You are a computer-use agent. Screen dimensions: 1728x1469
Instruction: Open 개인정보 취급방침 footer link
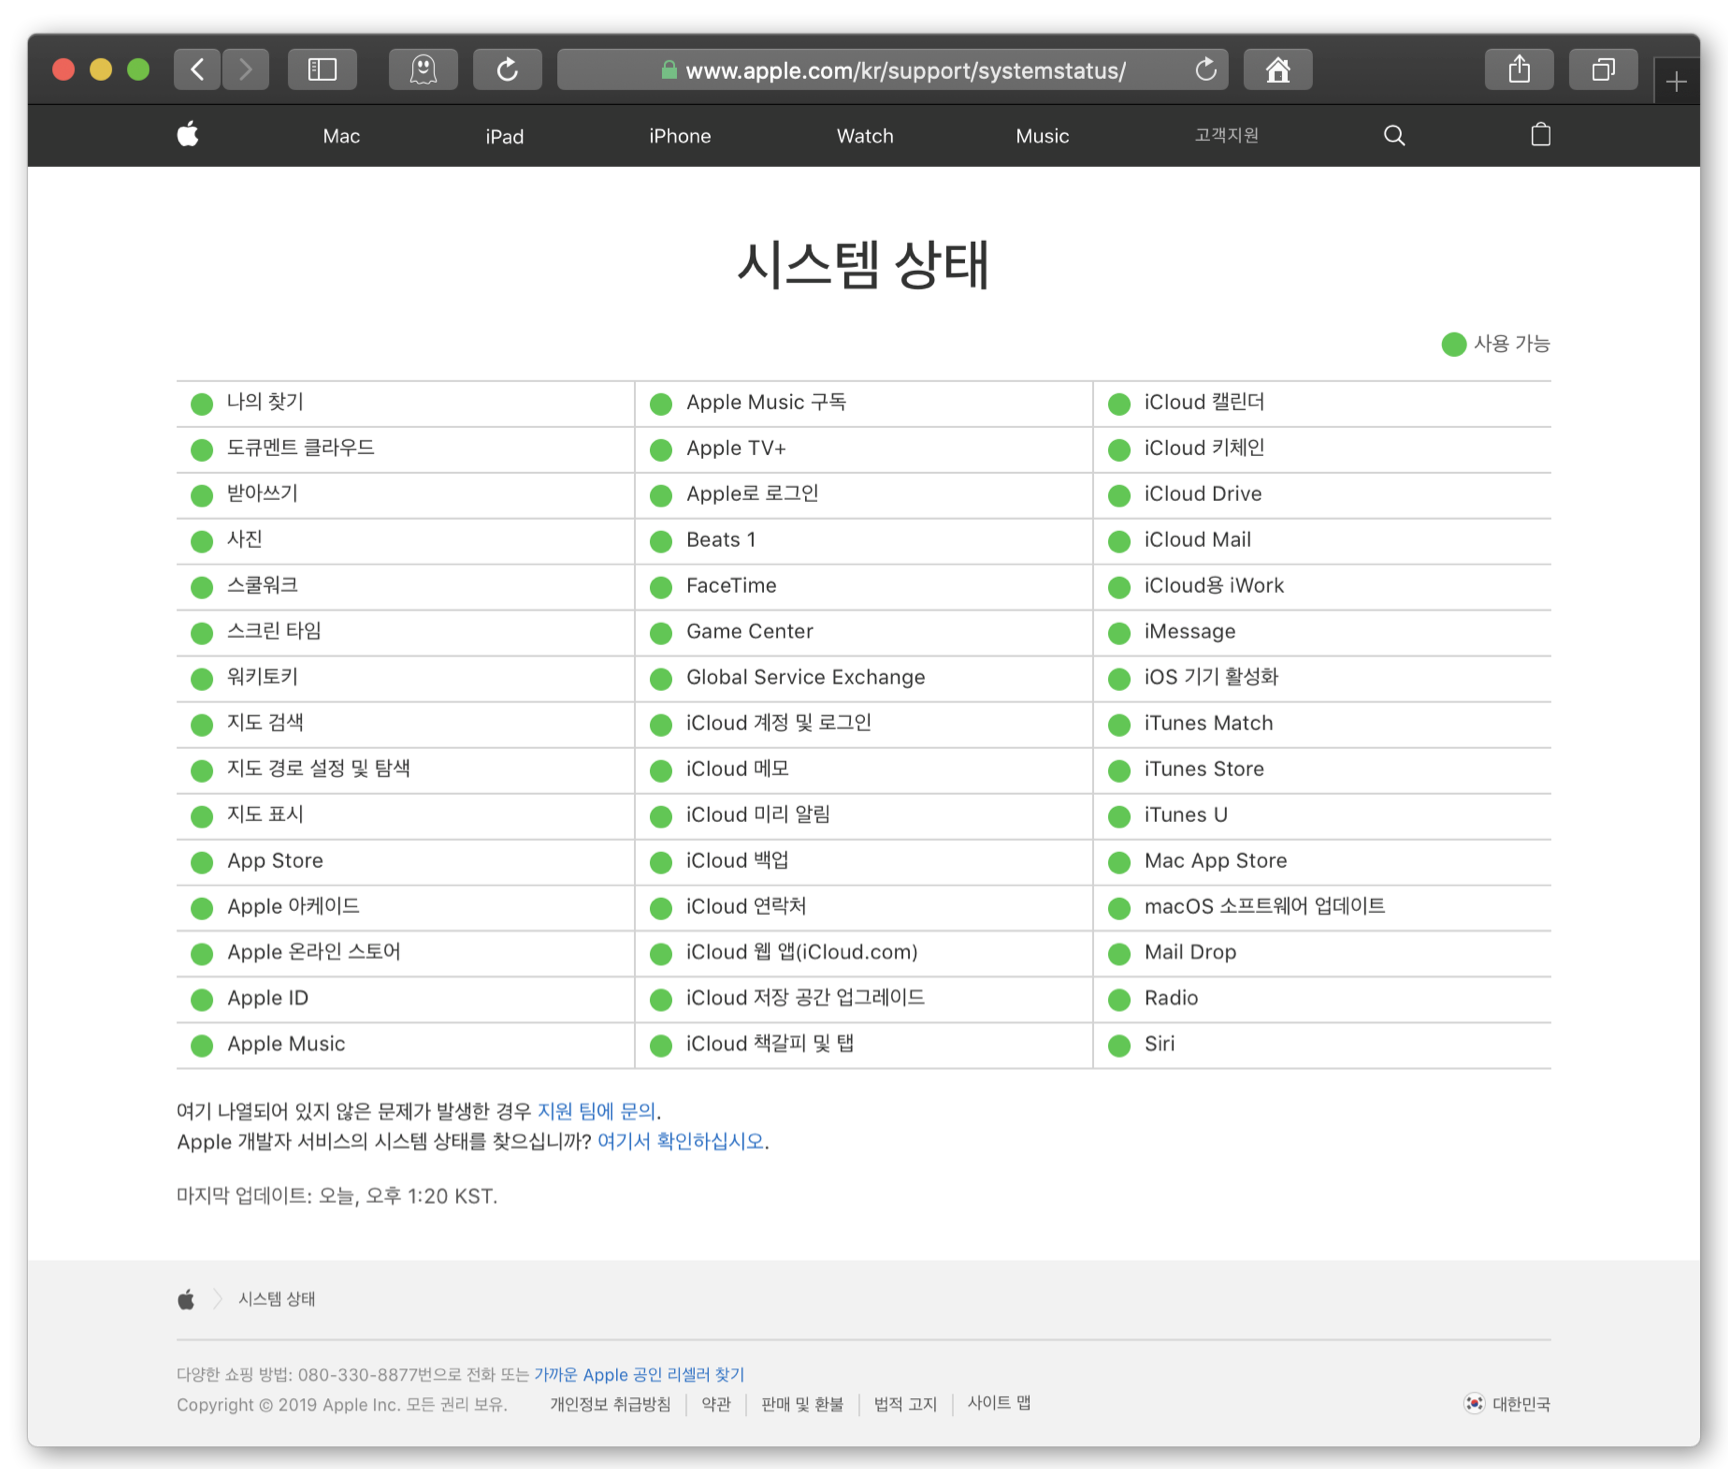click(x=610, y=1404)
